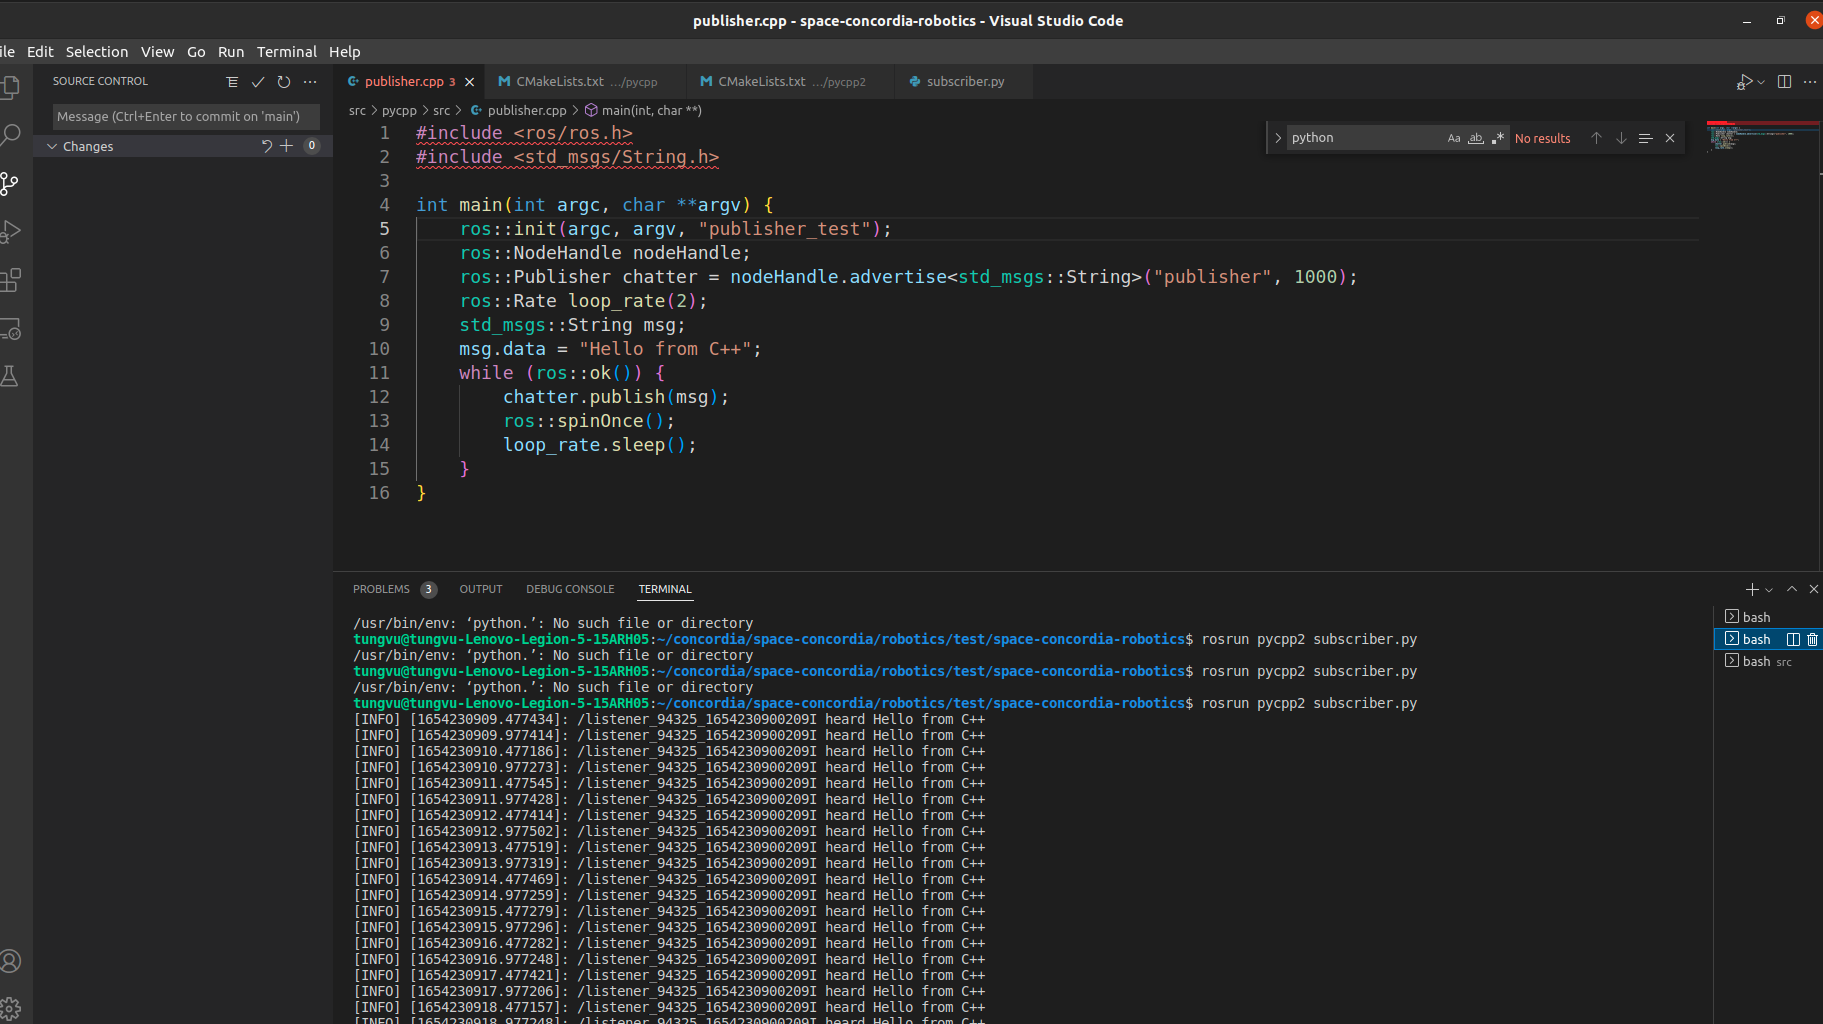This screenshot has height=1024, width=1823.
Task: Go to previous match in find widget
Action: click(x=1596, y=138)
